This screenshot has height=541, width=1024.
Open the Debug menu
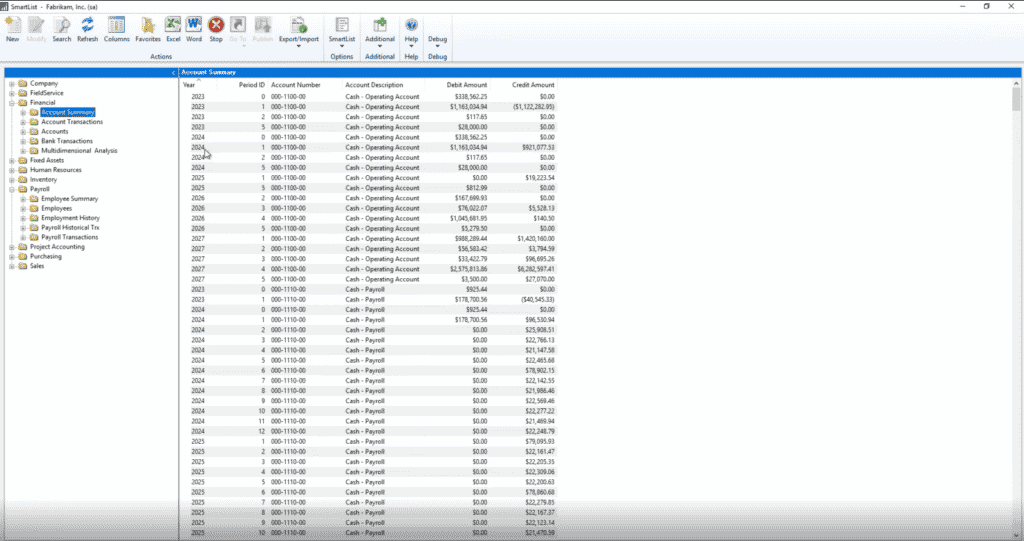(437, 30)
